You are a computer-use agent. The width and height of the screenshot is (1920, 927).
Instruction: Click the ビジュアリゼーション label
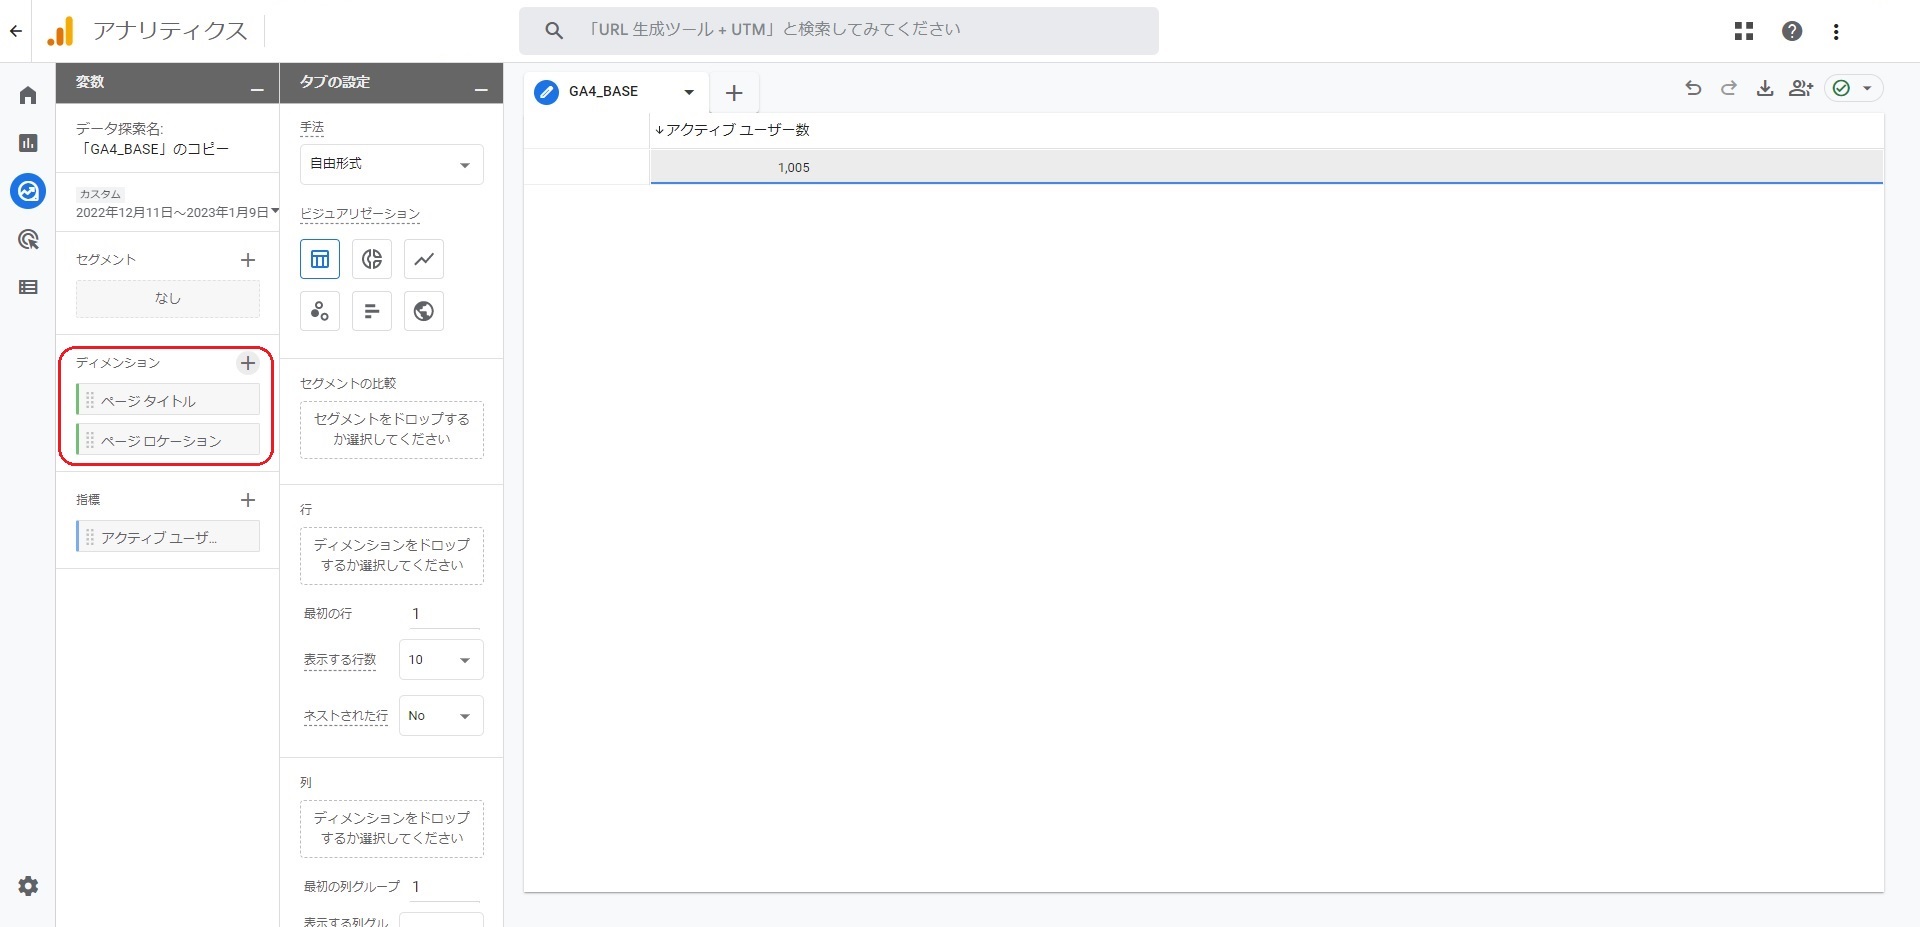click(360, 214)
